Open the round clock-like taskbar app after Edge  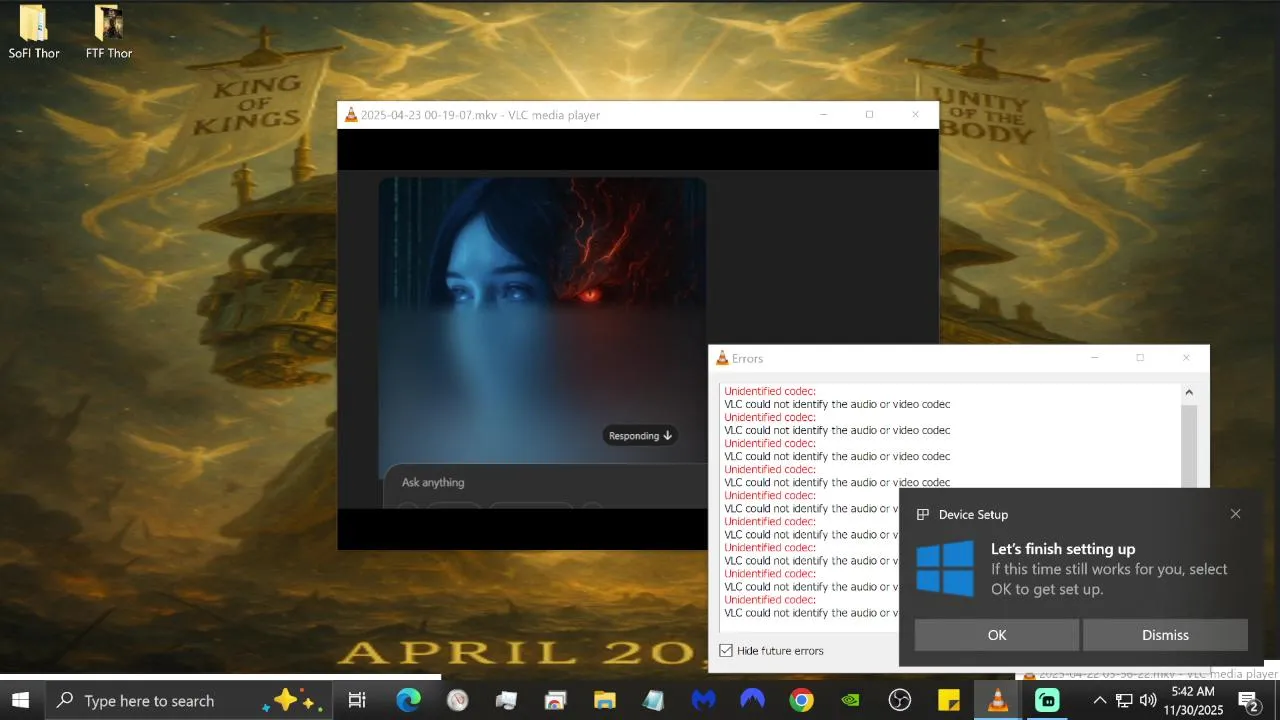(457, 701)
